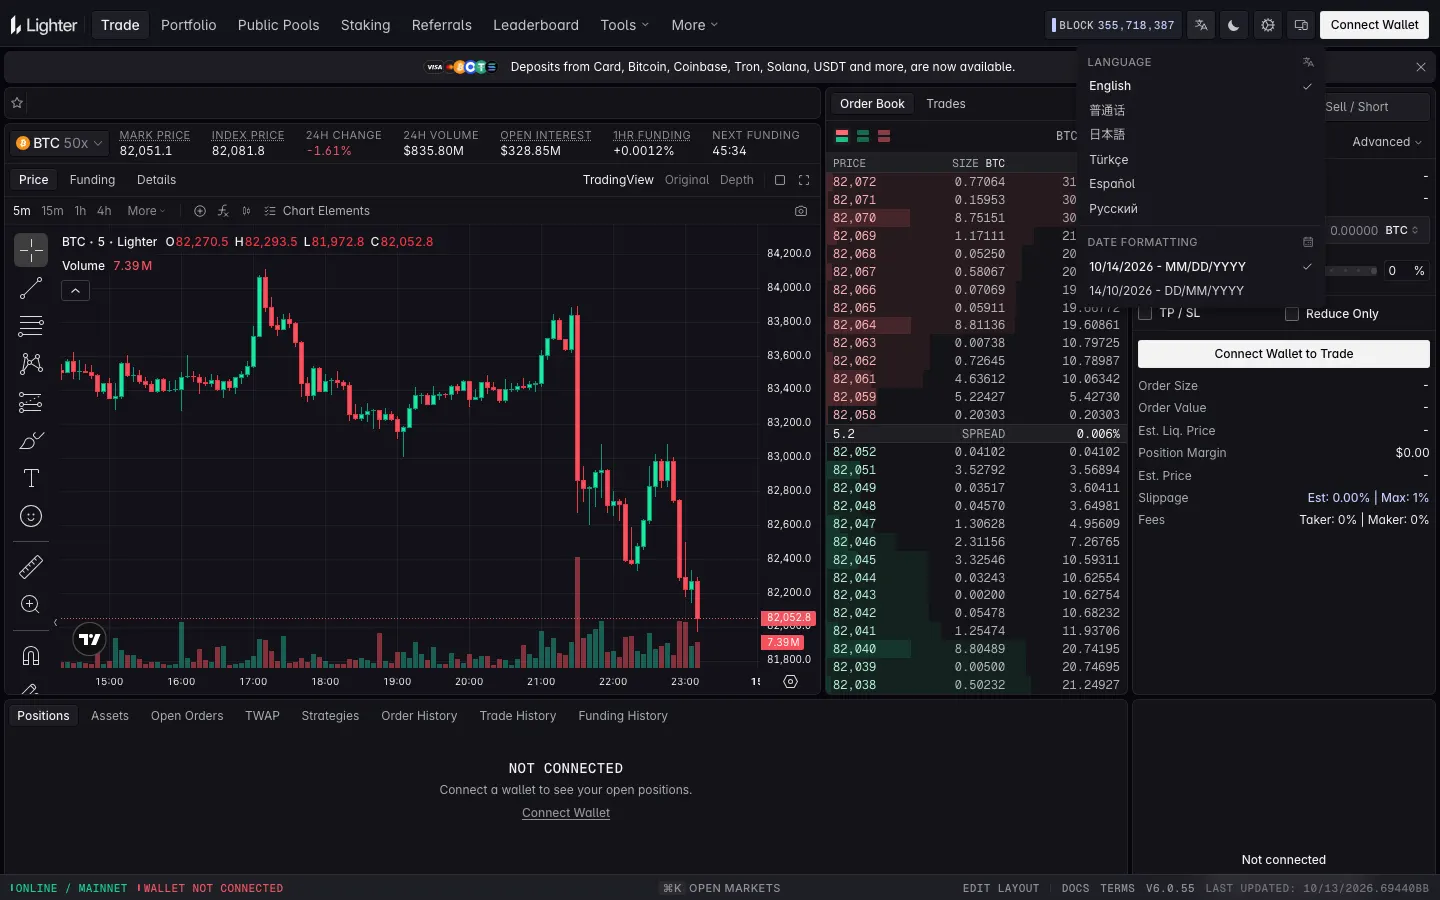Click the zoom in tool
Image resolution: width=1440 pixels, height=900 pixels.
(x=31, y=605)
